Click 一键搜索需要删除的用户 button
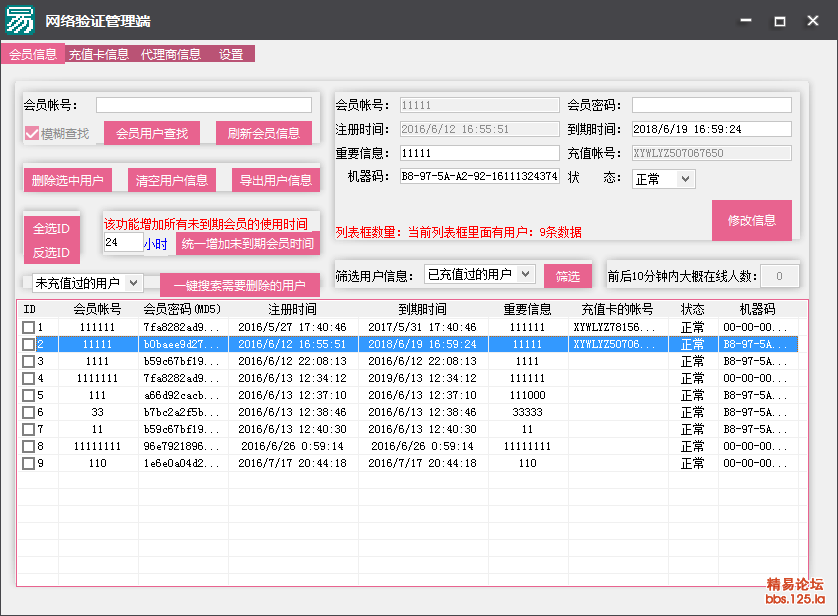This screenshot has height=616, width=838. (239, 285)
